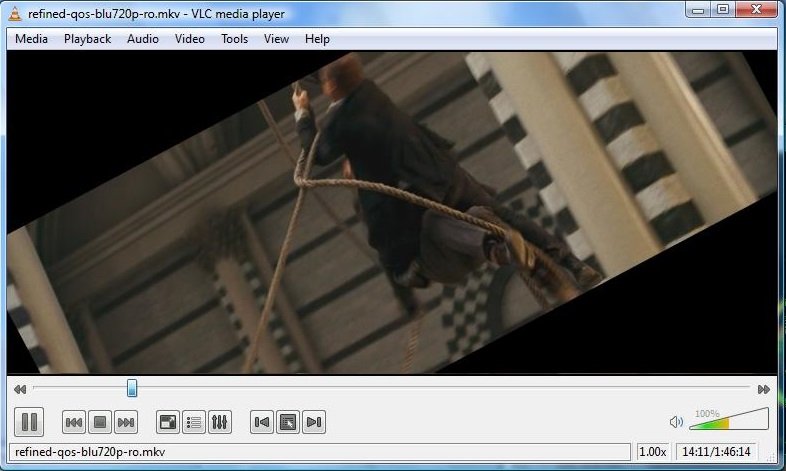
Task: Skip to previous media in playlist
Action: 74,422
